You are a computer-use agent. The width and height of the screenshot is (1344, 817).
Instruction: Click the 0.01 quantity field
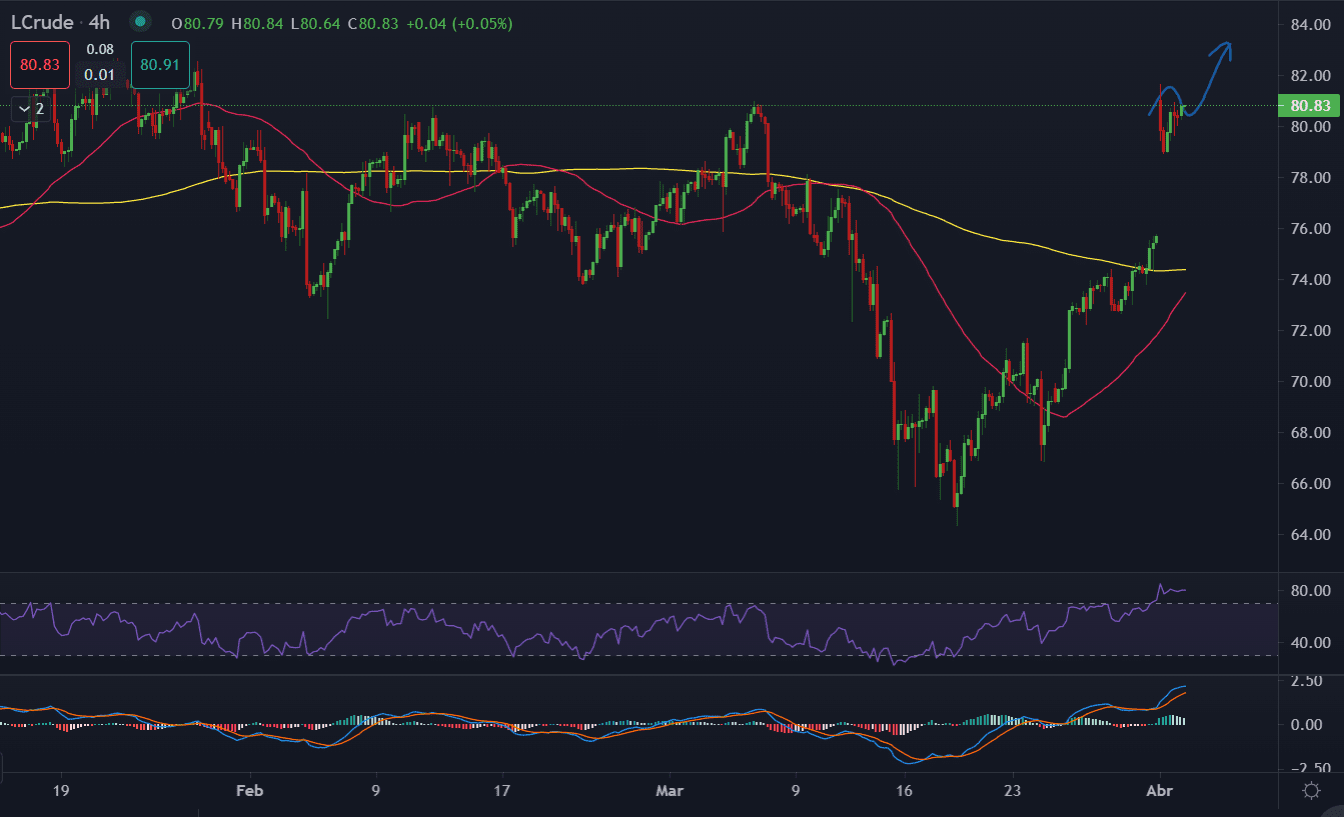[x=100, y=74]
